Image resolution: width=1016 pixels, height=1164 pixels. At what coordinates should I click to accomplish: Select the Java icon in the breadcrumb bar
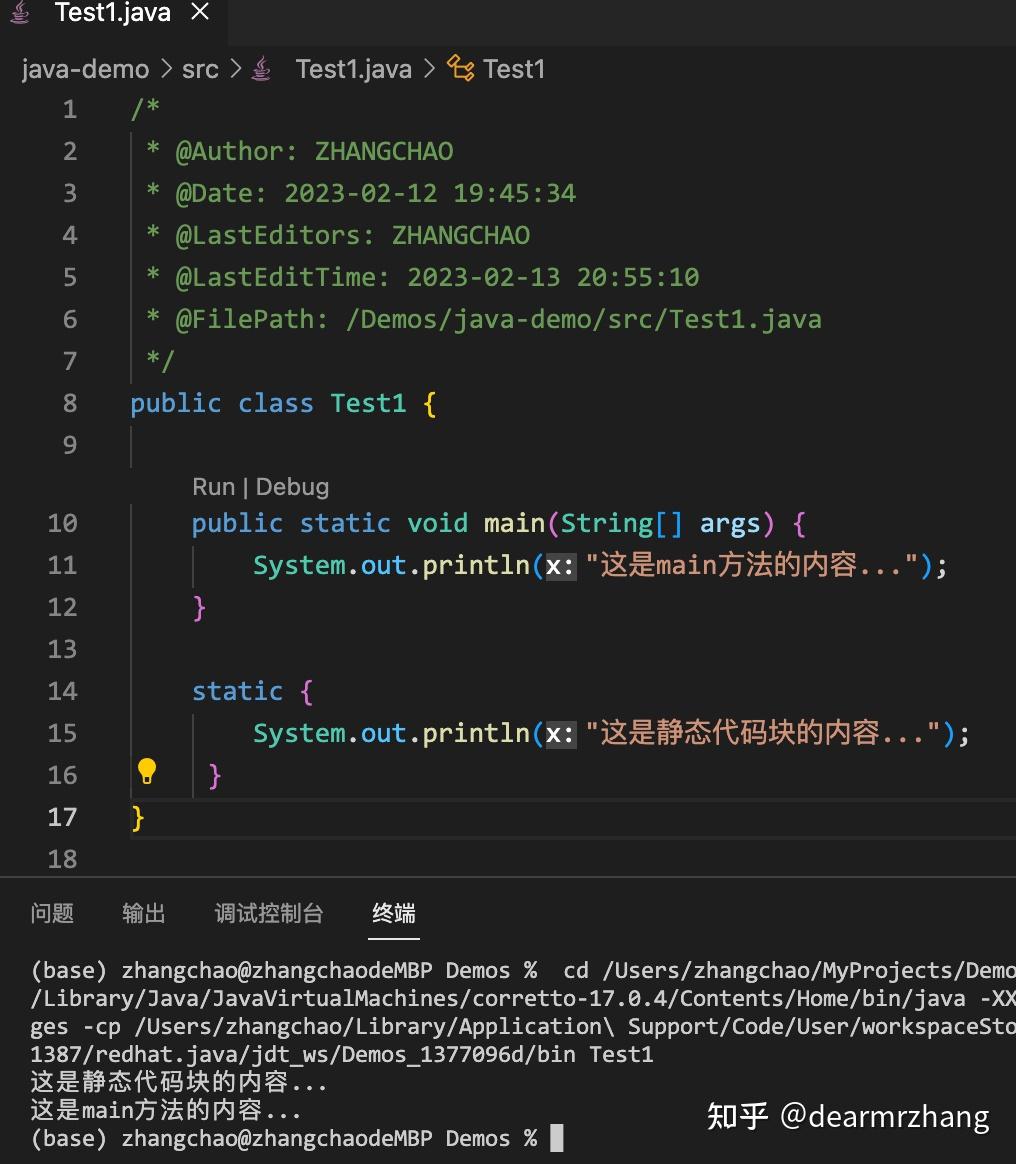(260, 68)
